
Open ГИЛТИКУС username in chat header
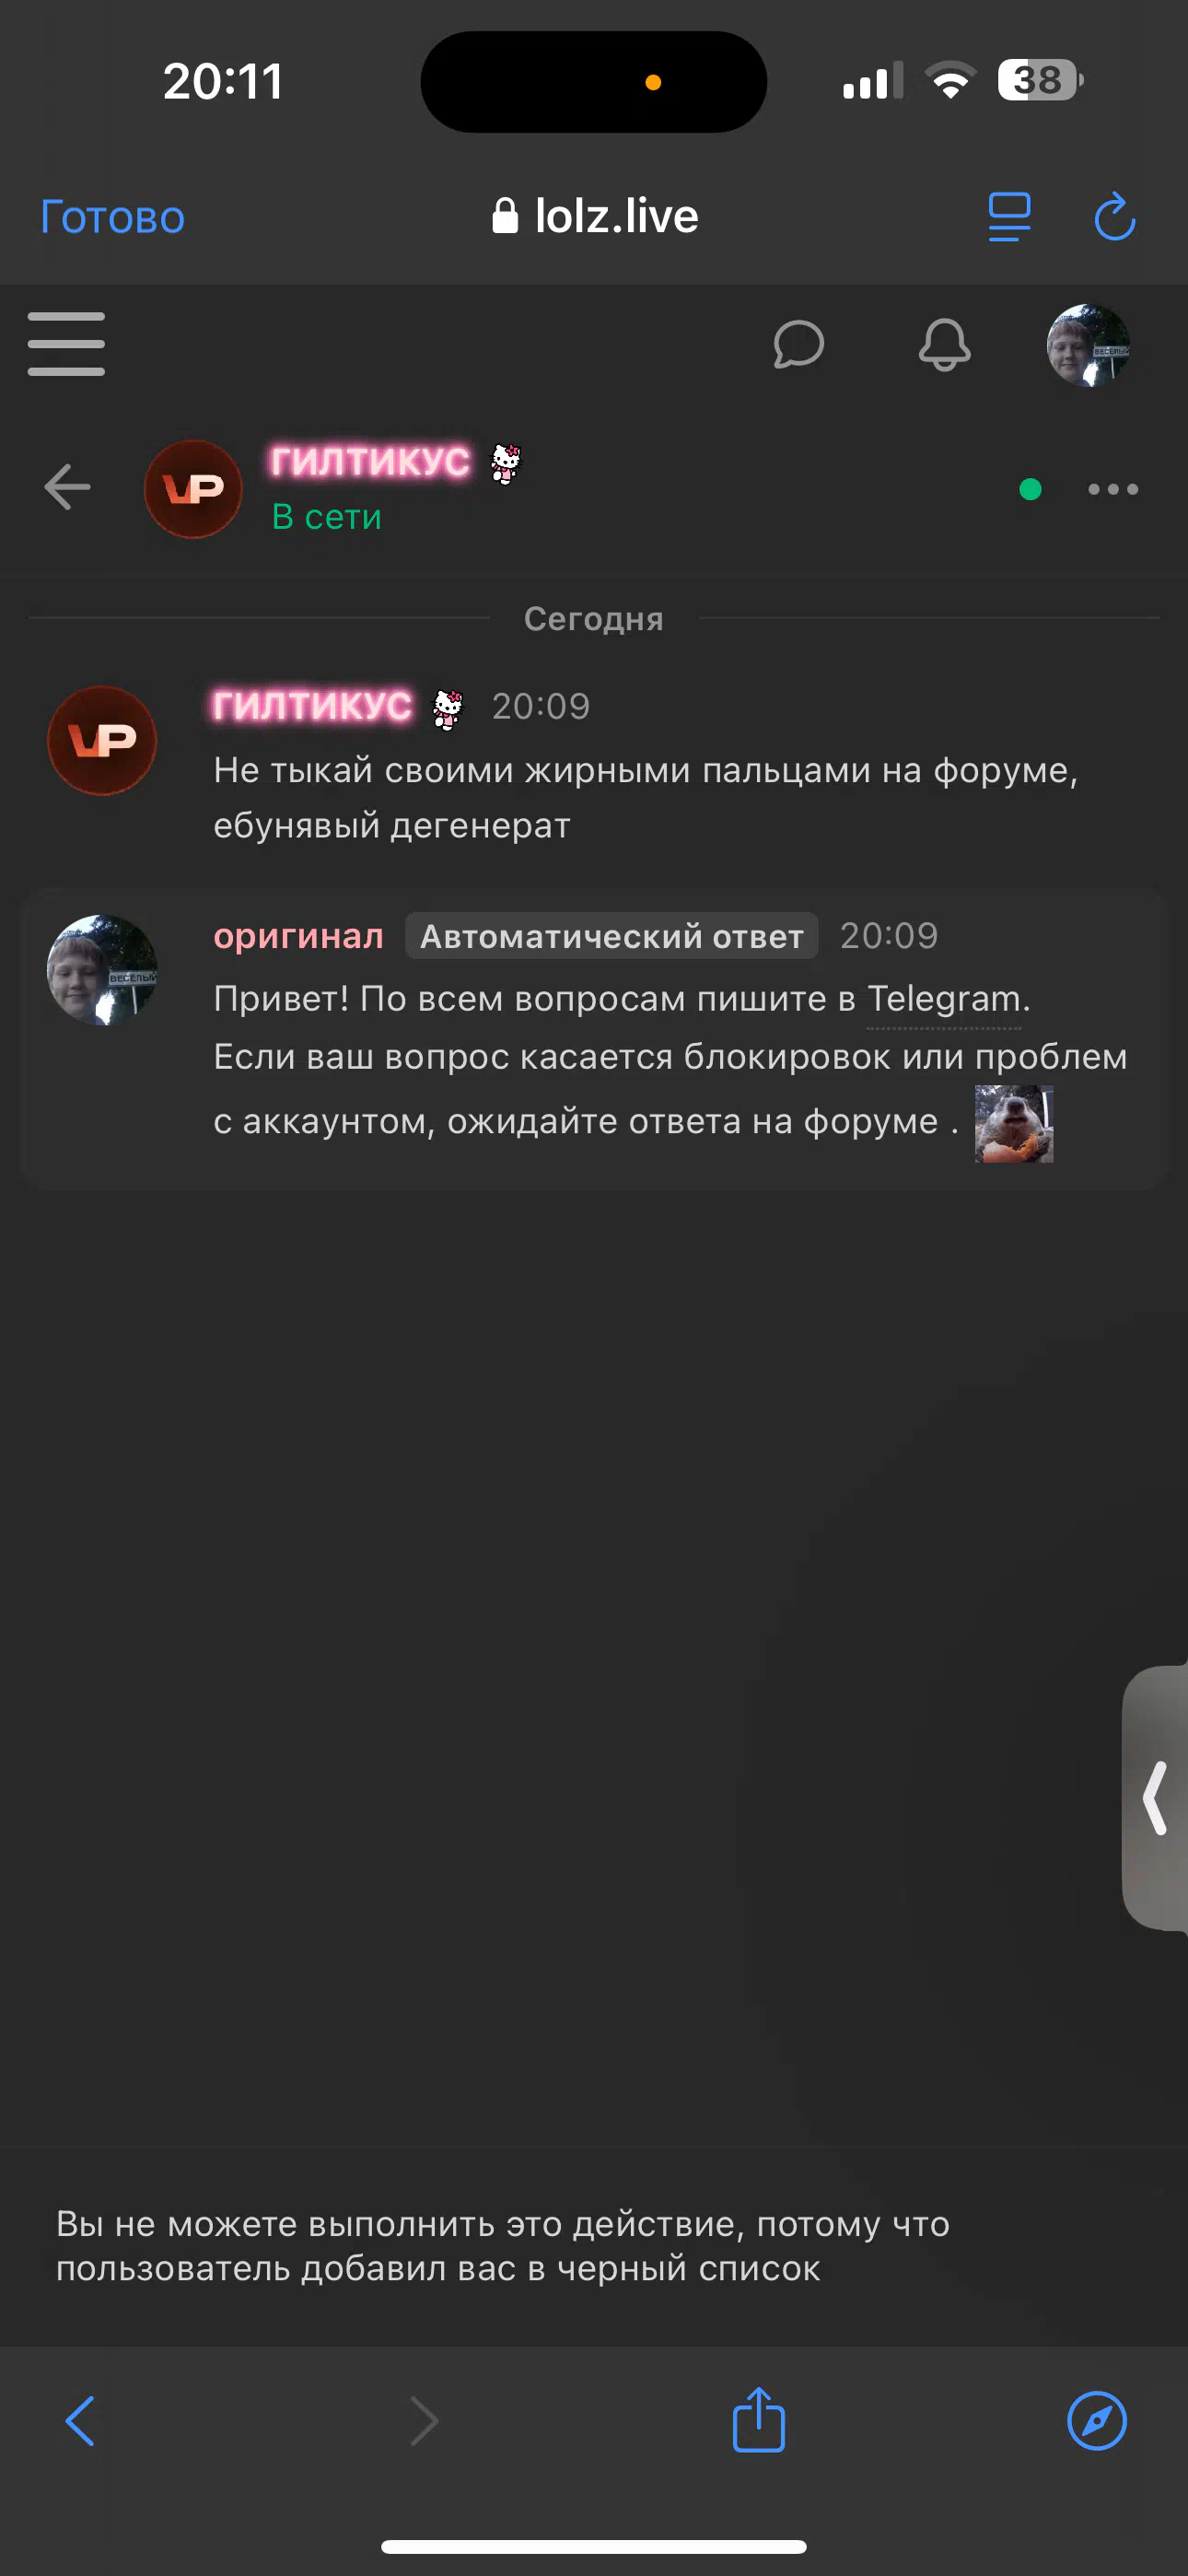point(370,462)
